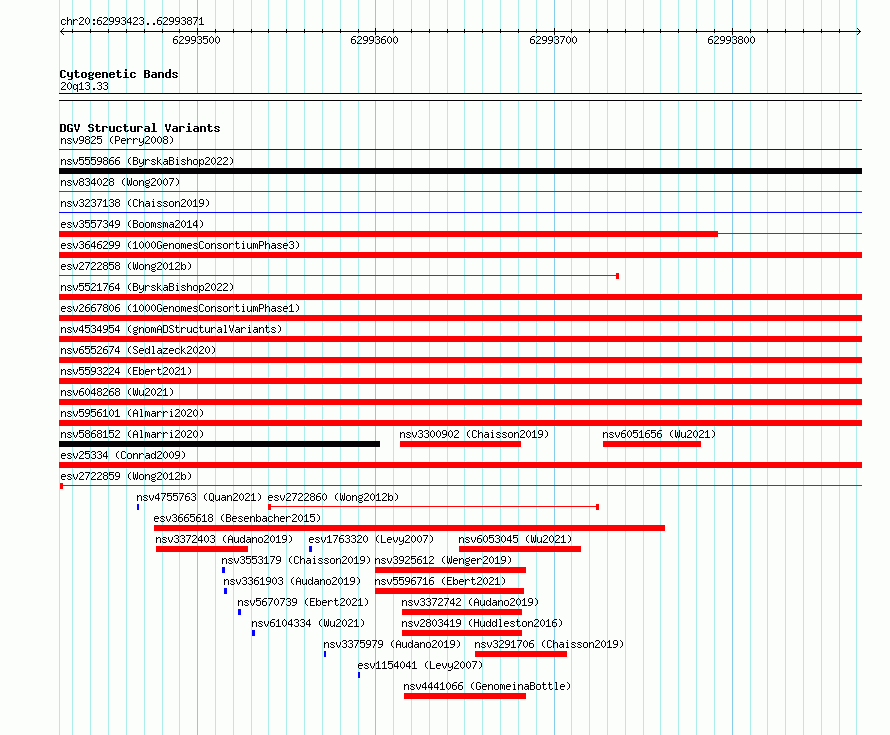
Task: Click nsv3925612 (Wenger2019) label
Action: click(x=443, y=560)
